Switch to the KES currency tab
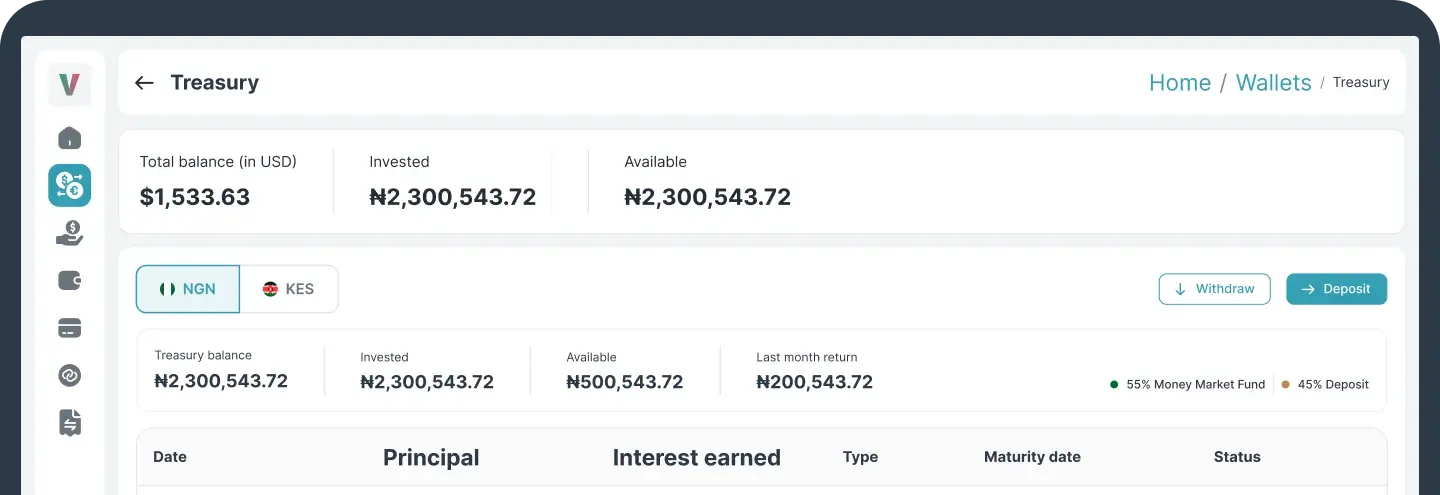 pyautogui.click(x=289, y=289)
